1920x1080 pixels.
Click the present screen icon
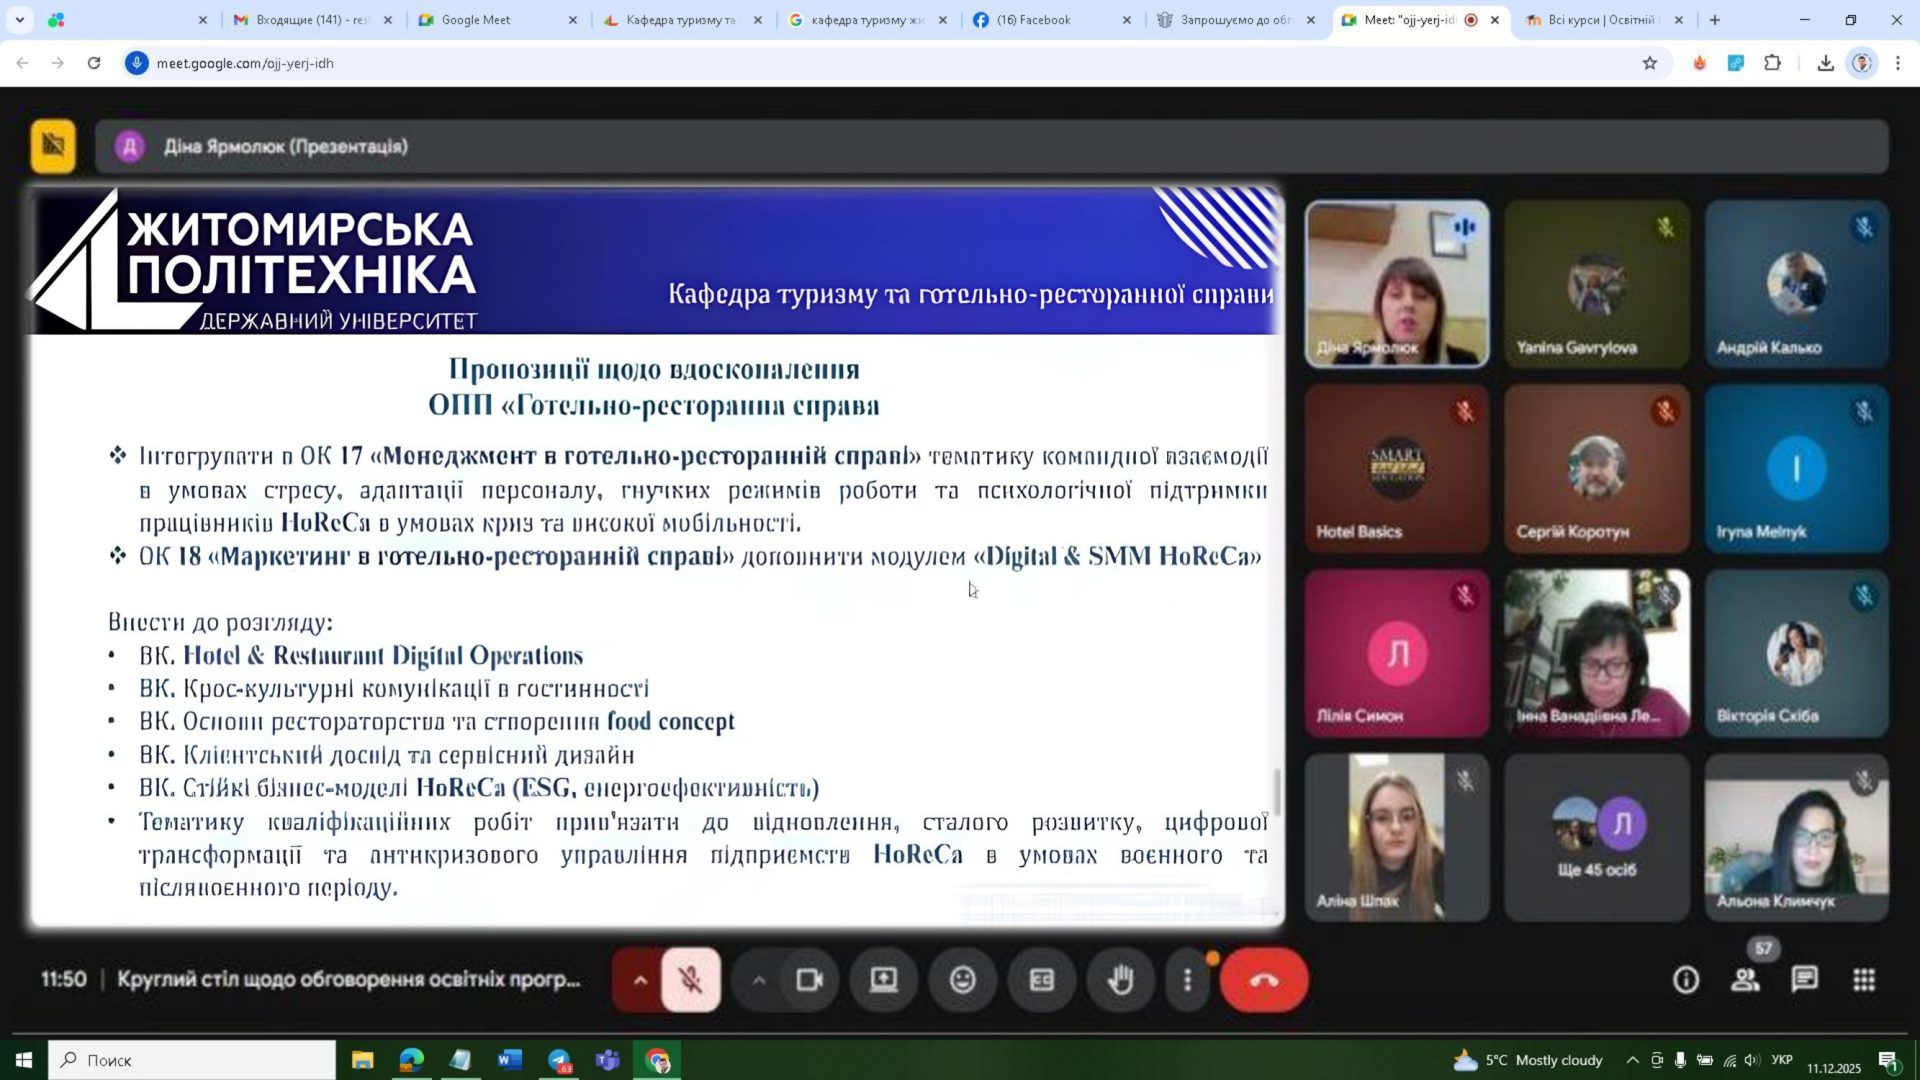(883, 980)
